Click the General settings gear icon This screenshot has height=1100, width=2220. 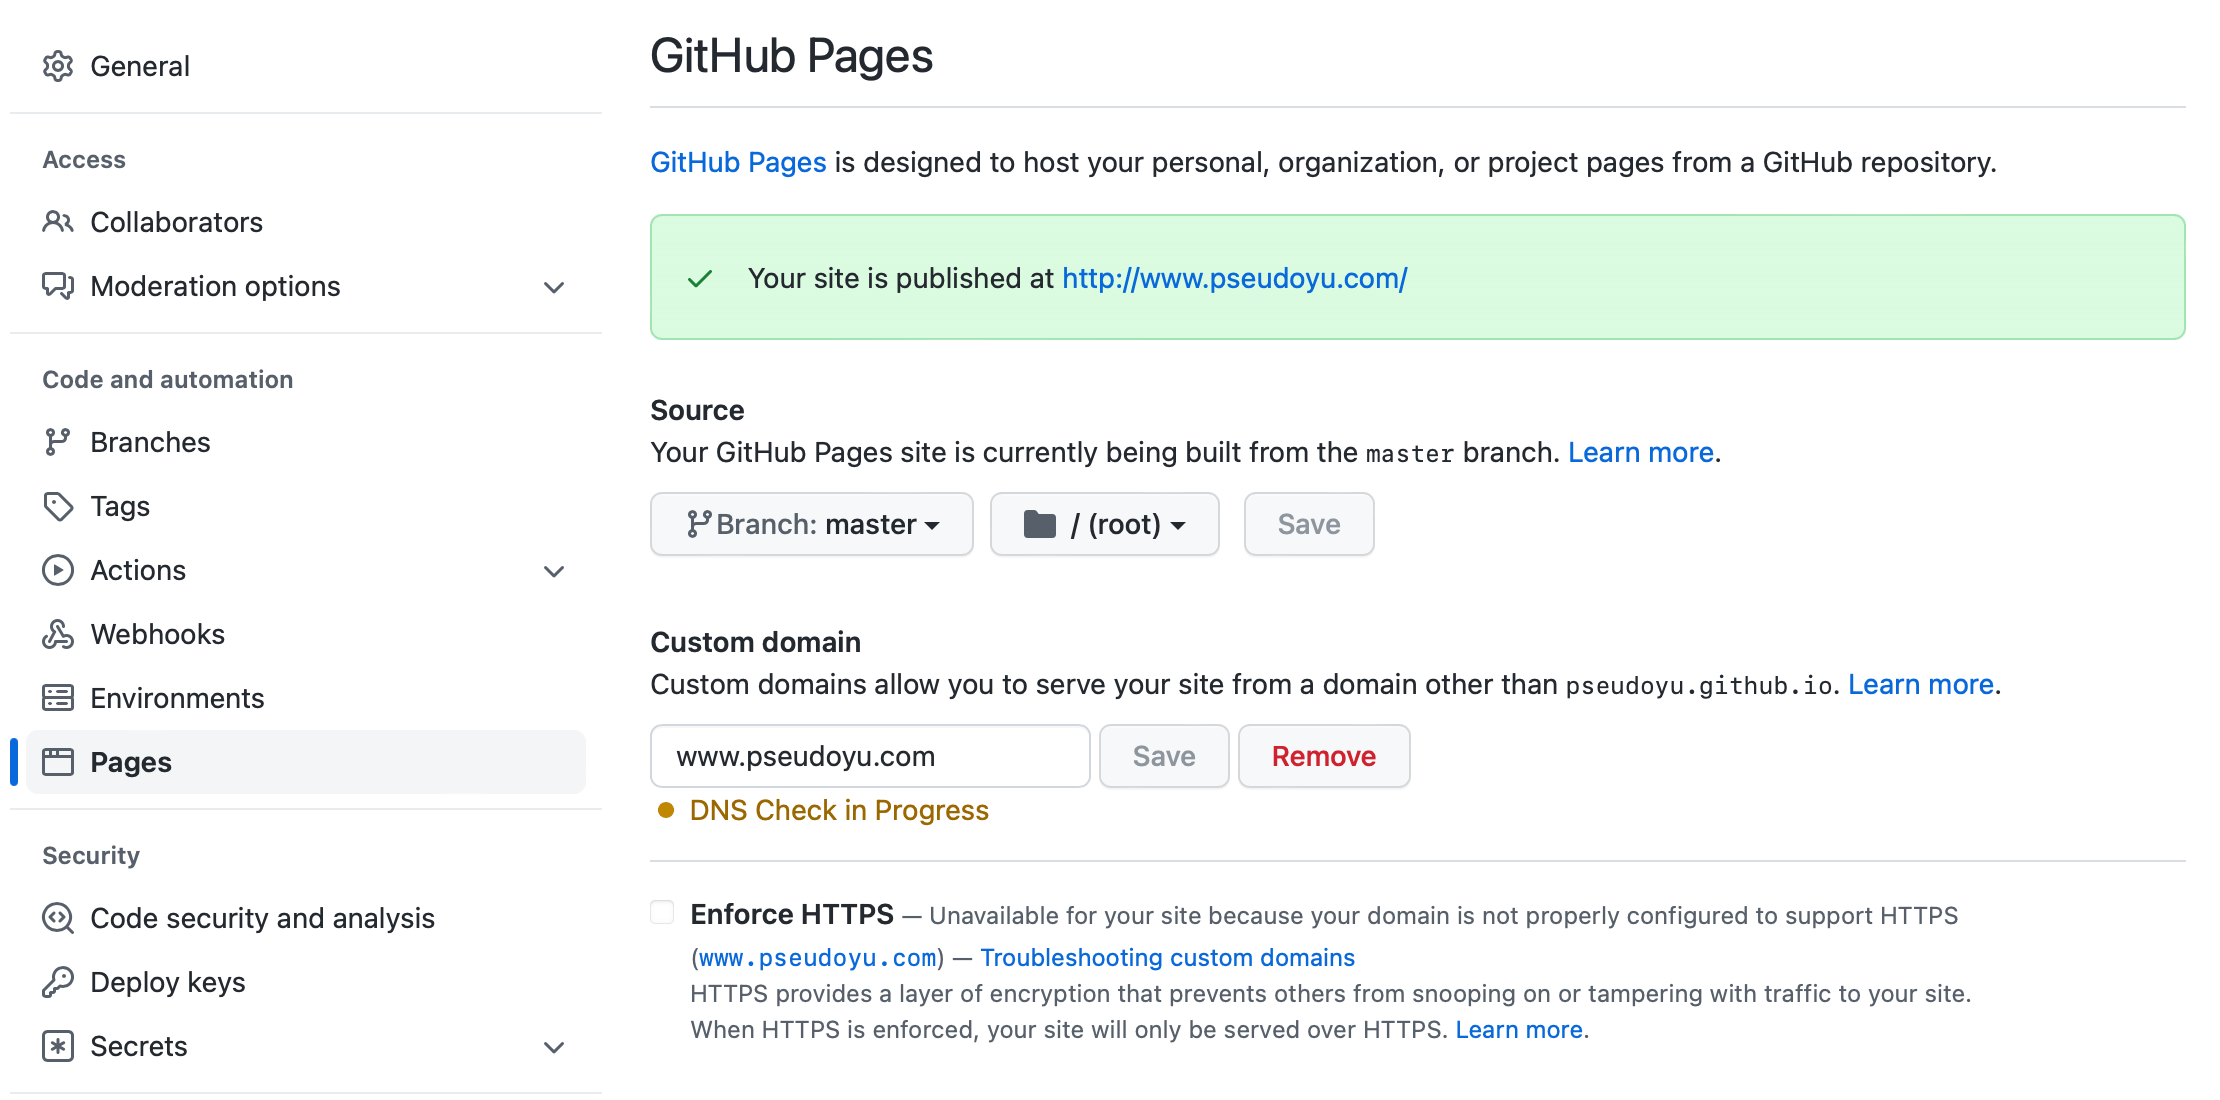(58, 66)
